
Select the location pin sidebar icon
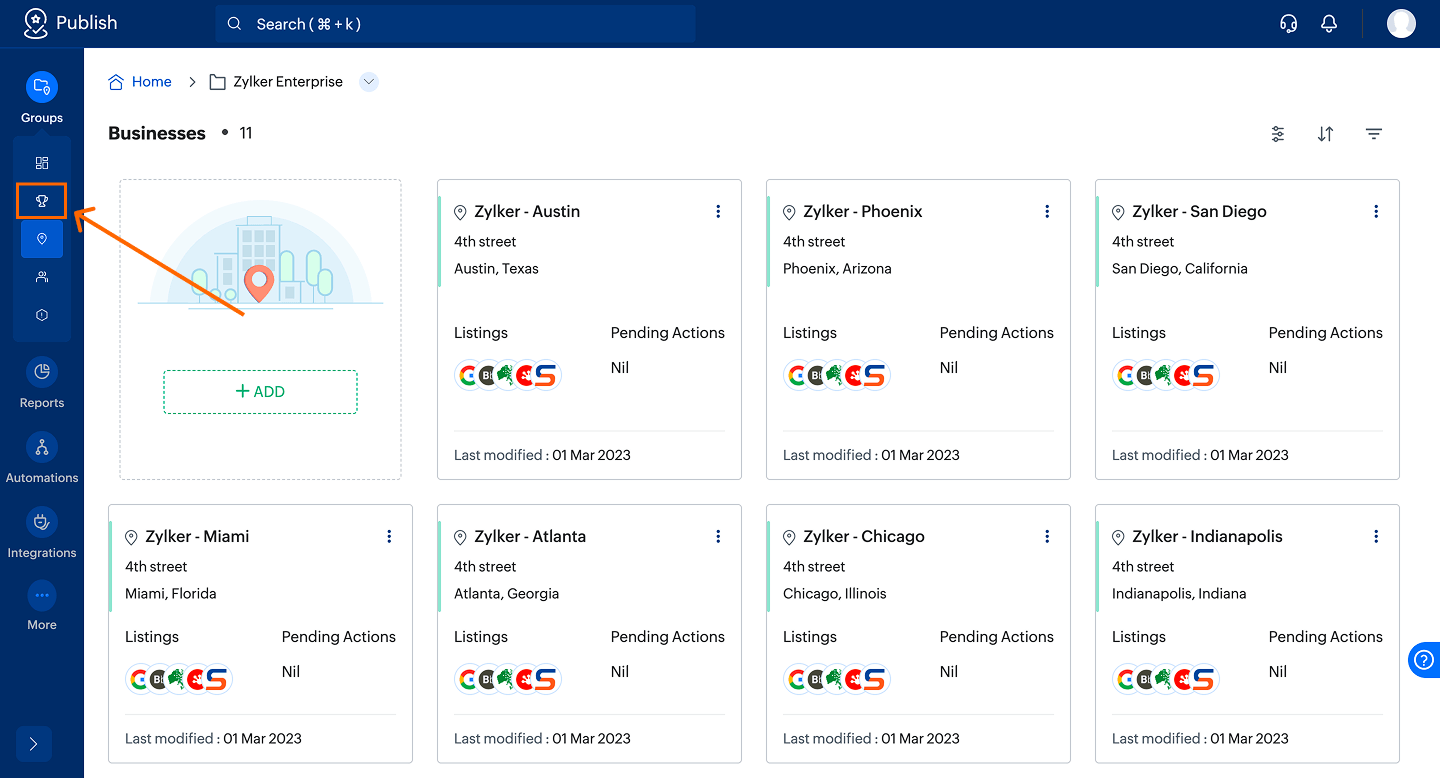41,239
